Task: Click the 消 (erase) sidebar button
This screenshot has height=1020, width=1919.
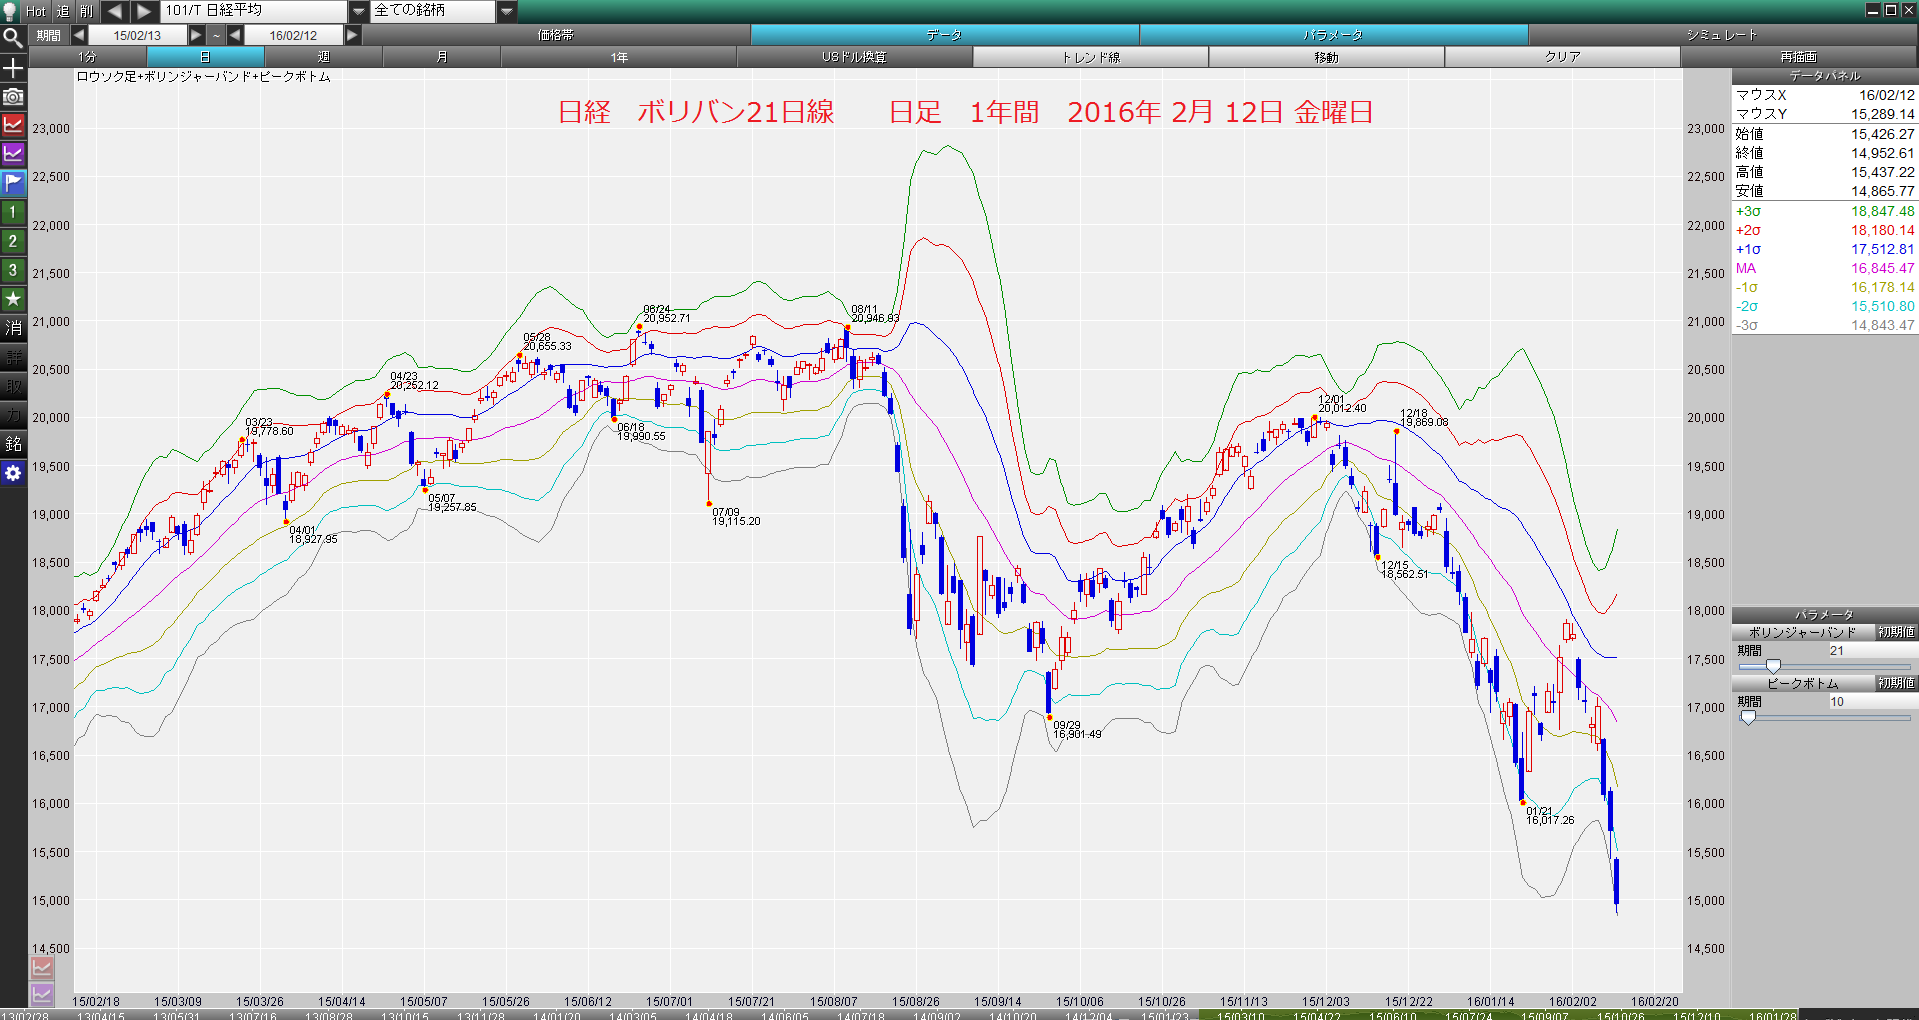Action: tap(13, 328)
